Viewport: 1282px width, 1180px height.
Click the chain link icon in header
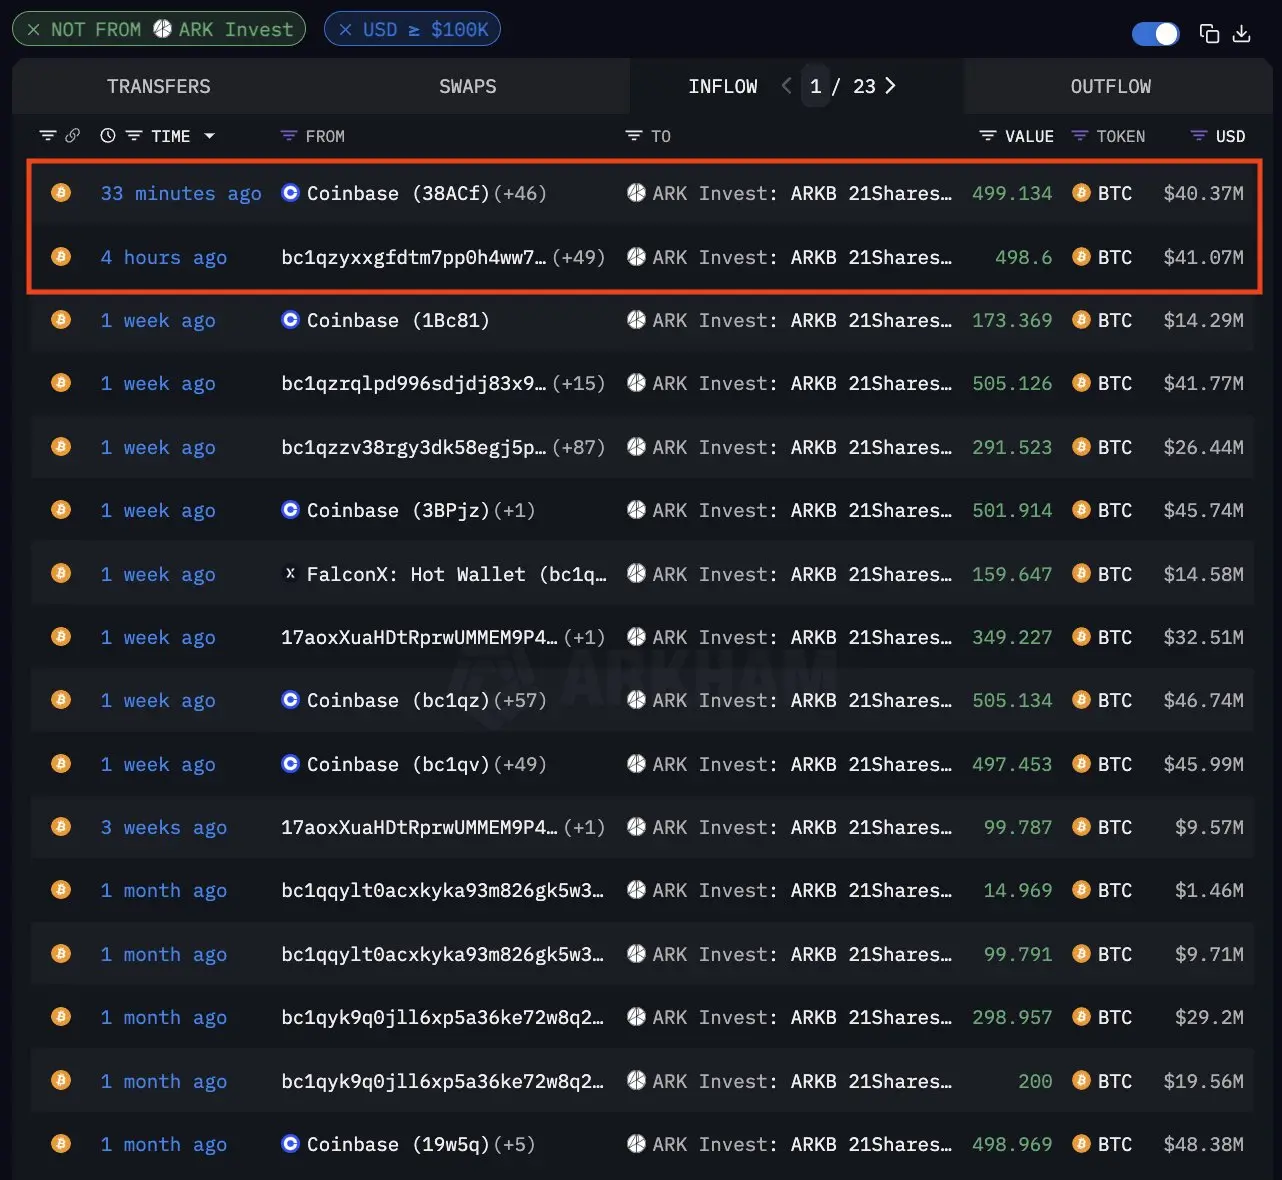[x=73, y=136]
